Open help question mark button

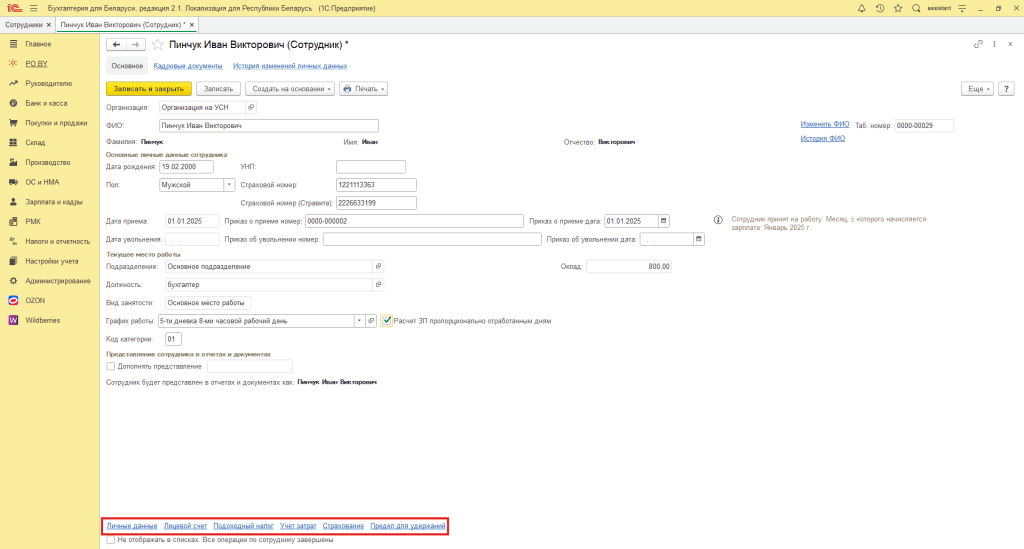click(1006, 89)
